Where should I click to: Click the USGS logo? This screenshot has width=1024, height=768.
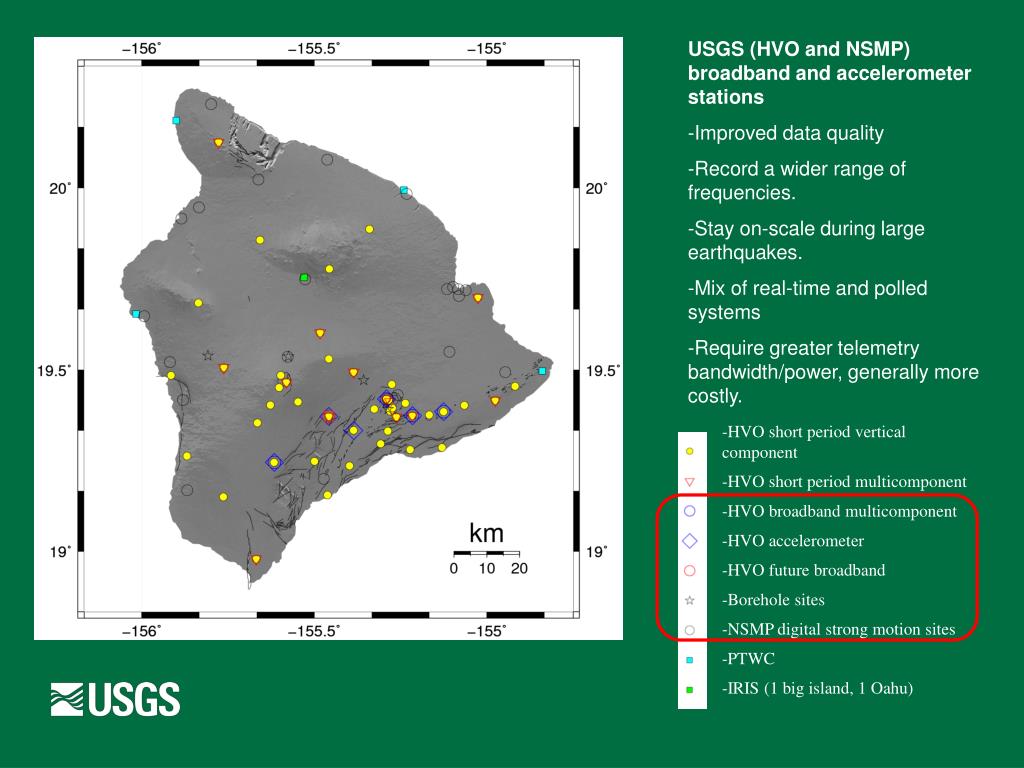coord(116,699)
